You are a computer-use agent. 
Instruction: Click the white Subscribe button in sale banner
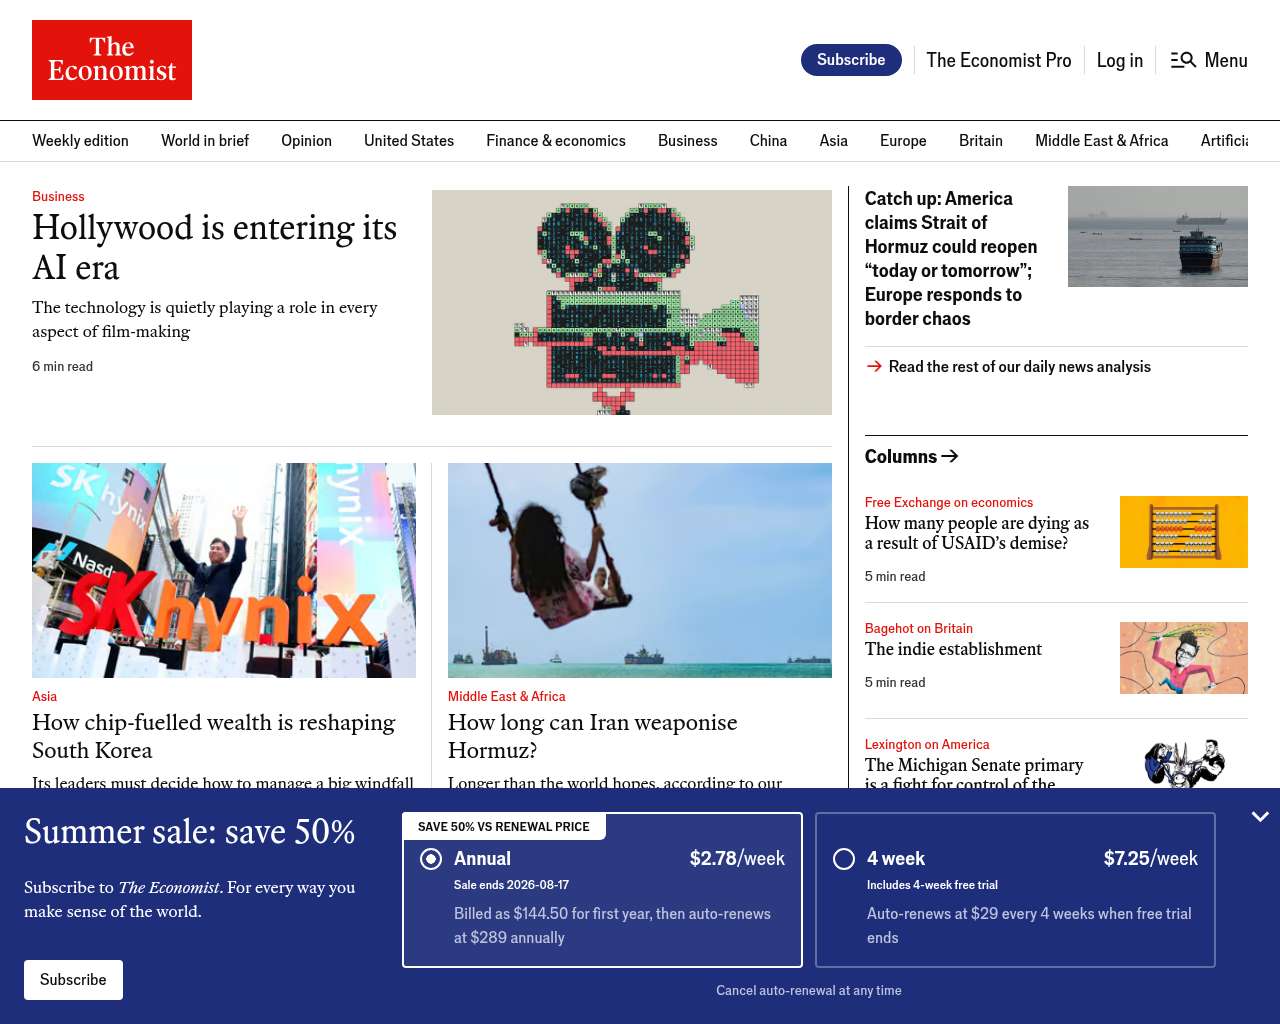click(x=73, y=980)
